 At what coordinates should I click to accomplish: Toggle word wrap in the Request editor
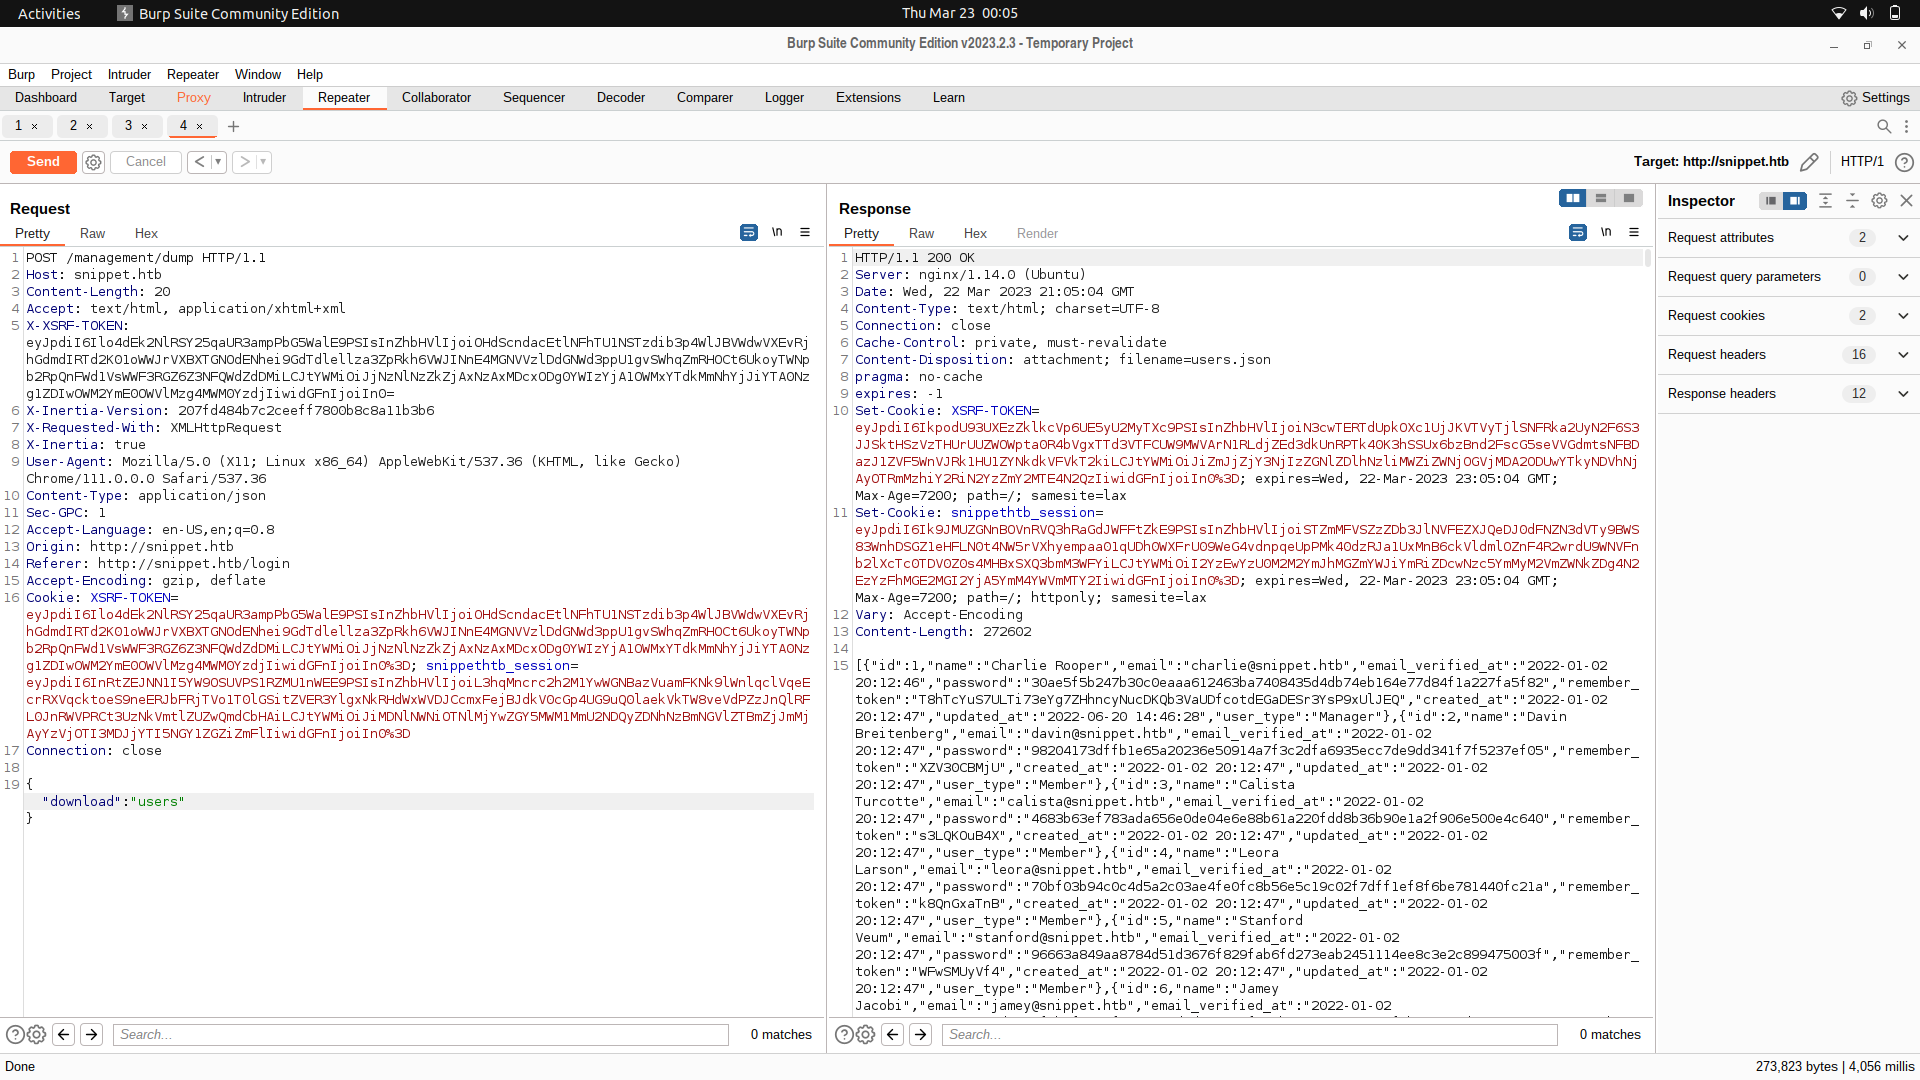pyautogui.click(x=749, y=232)
